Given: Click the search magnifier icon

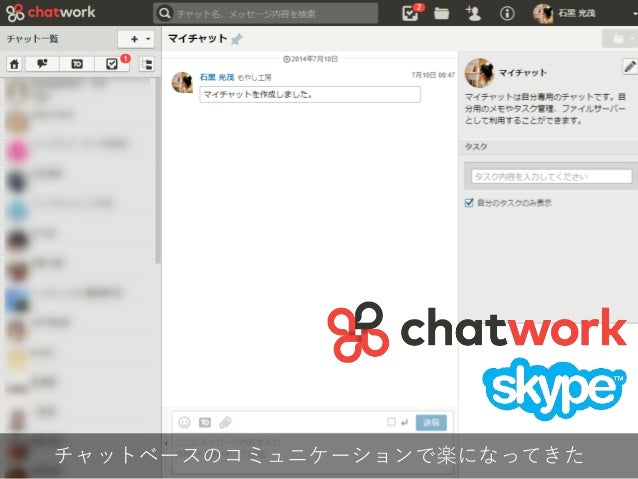Looking at the screenshot, I should pyautogui.click(x=164, y=13).
